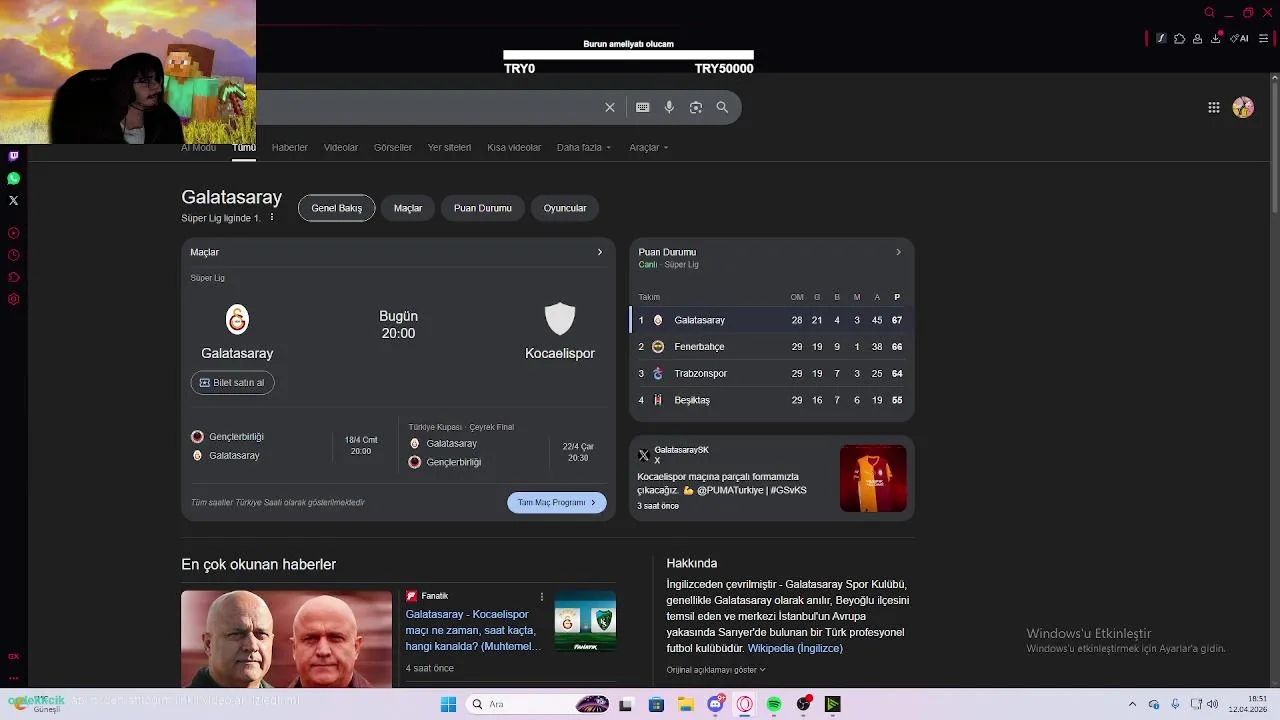Image resolution: width=1280 pixels, height=720 pixels.
Task: Click the 'Bilet satın al' button
Action: click(232, 382)
